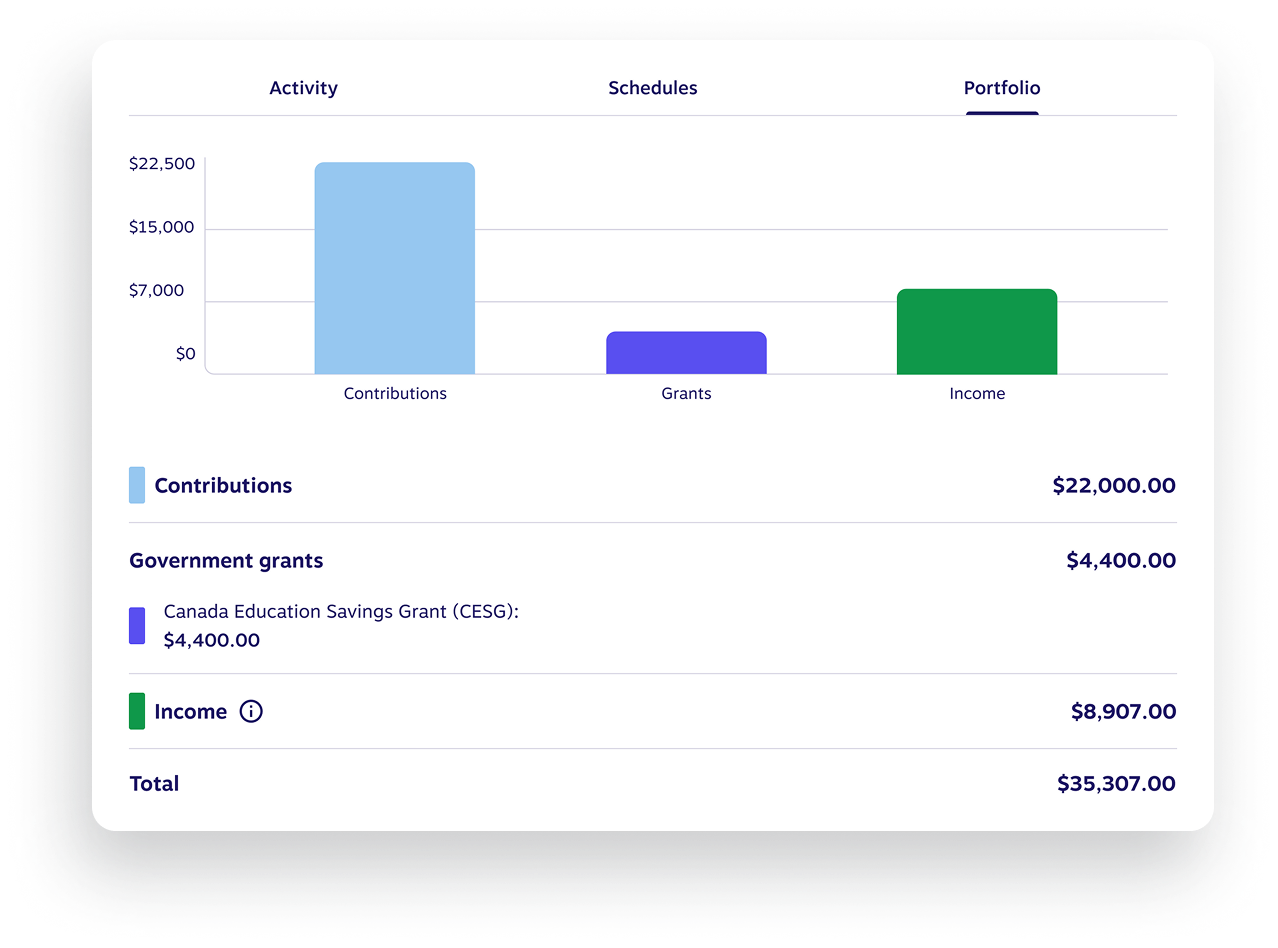Click the purple CESG legend swatch
The image size is (1278, 948).
137,626
